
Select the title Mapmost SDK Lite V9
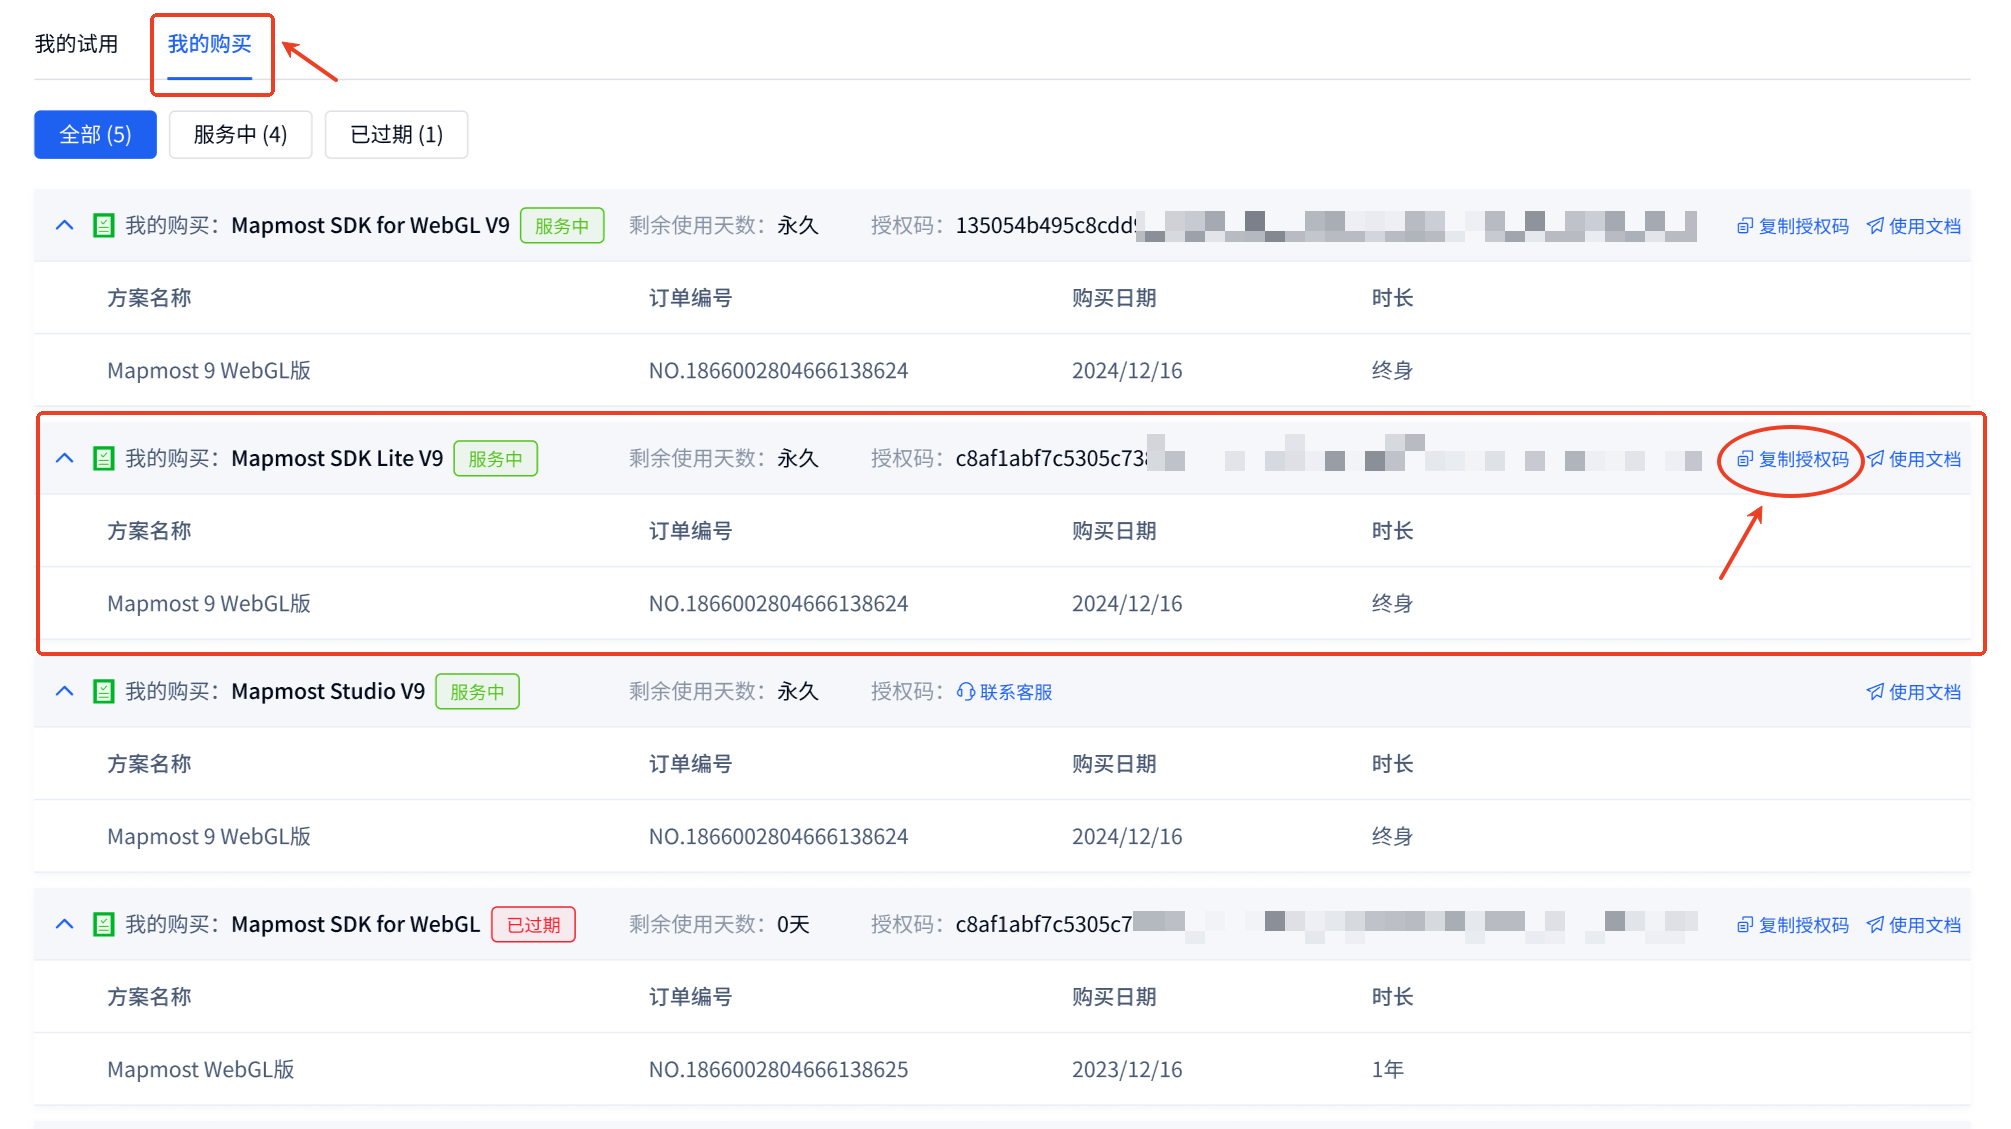(337, 458)
